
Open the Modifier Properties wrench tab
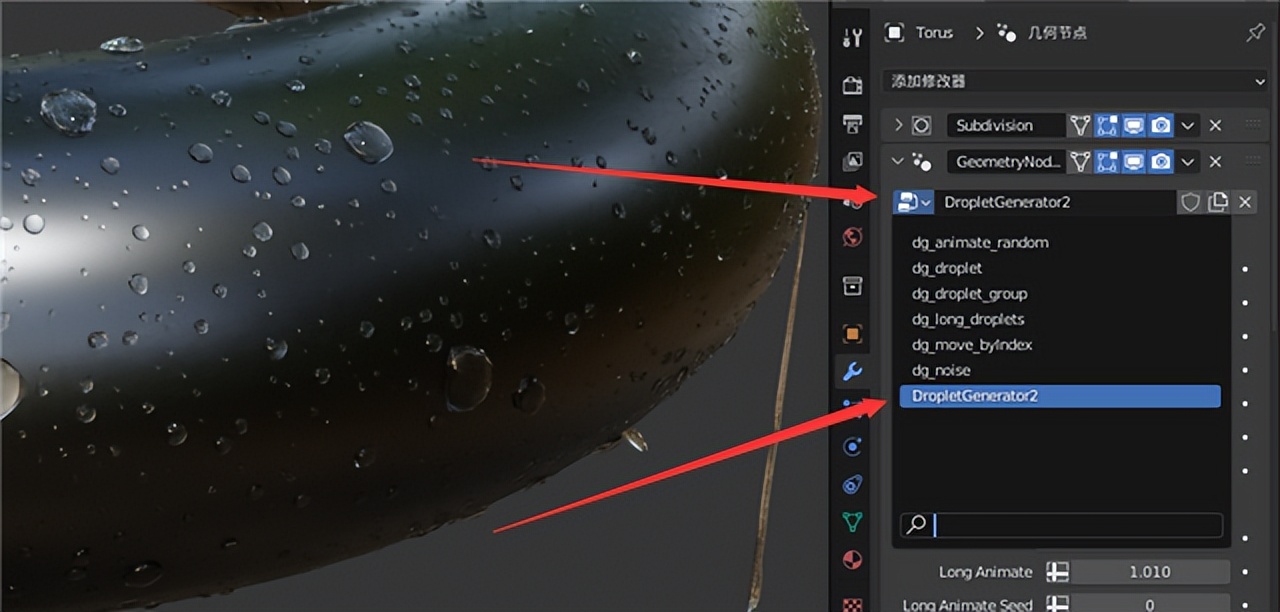852,372
